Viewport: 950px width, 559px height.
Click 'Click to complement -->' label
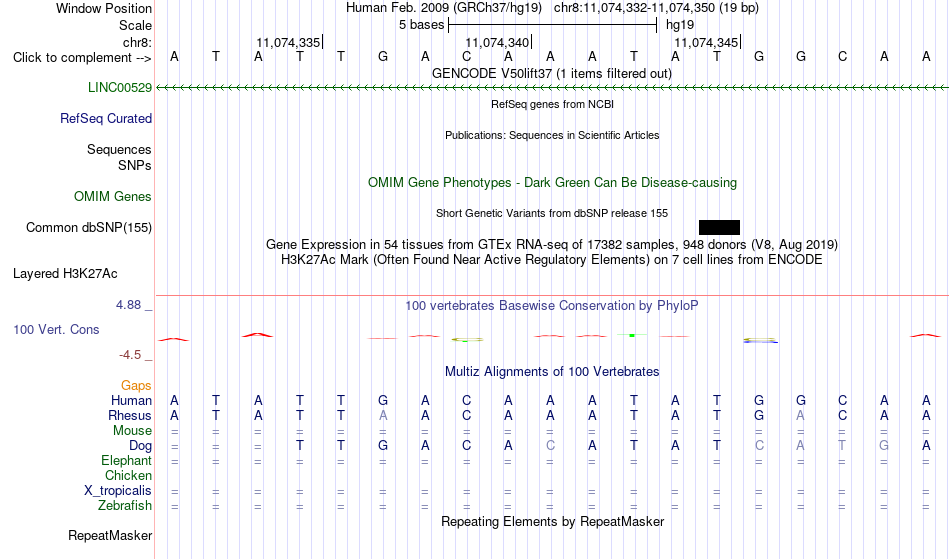pos(82,58)
